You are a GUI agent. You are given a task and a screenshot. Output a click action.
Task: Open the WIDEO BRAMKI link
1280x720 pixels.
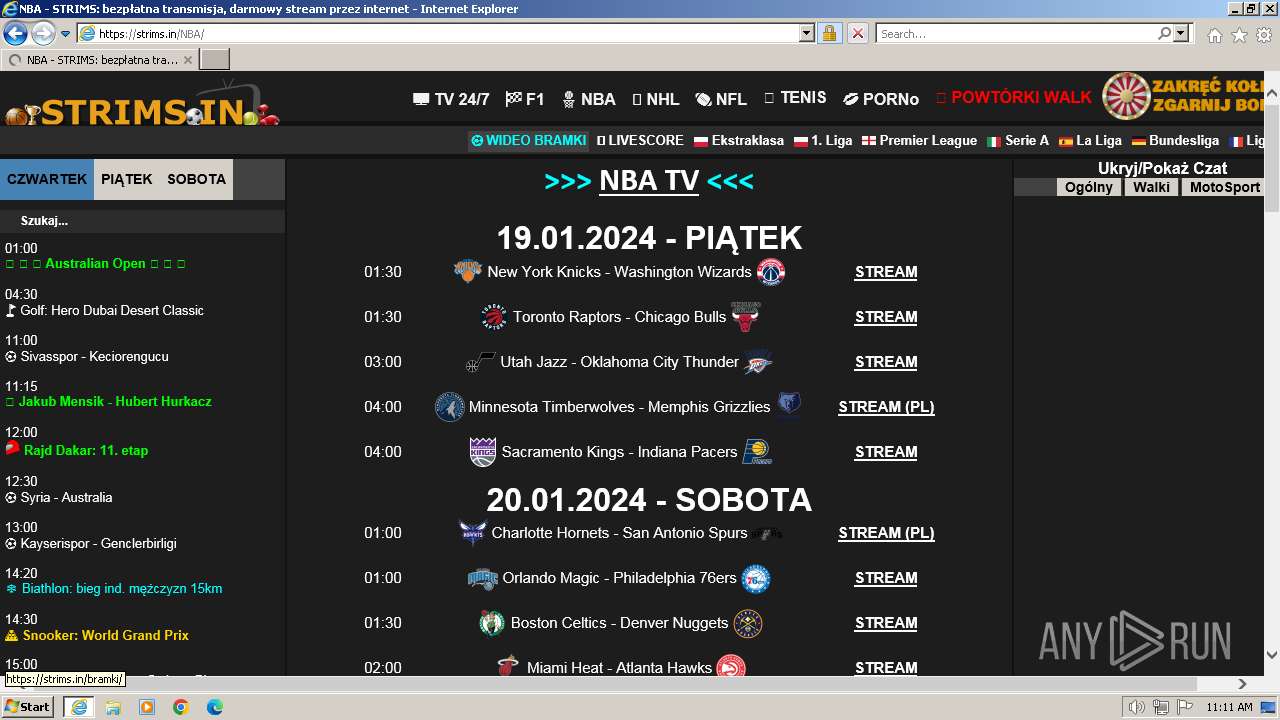click(x=528, y=141)
